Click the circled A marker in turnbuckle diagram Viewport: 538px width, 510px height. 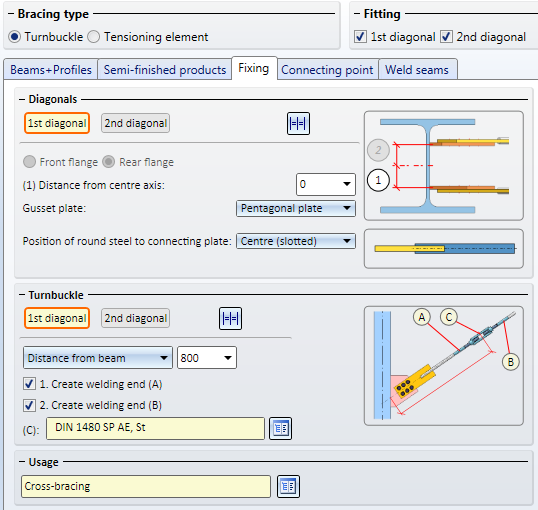click(422, 317)
